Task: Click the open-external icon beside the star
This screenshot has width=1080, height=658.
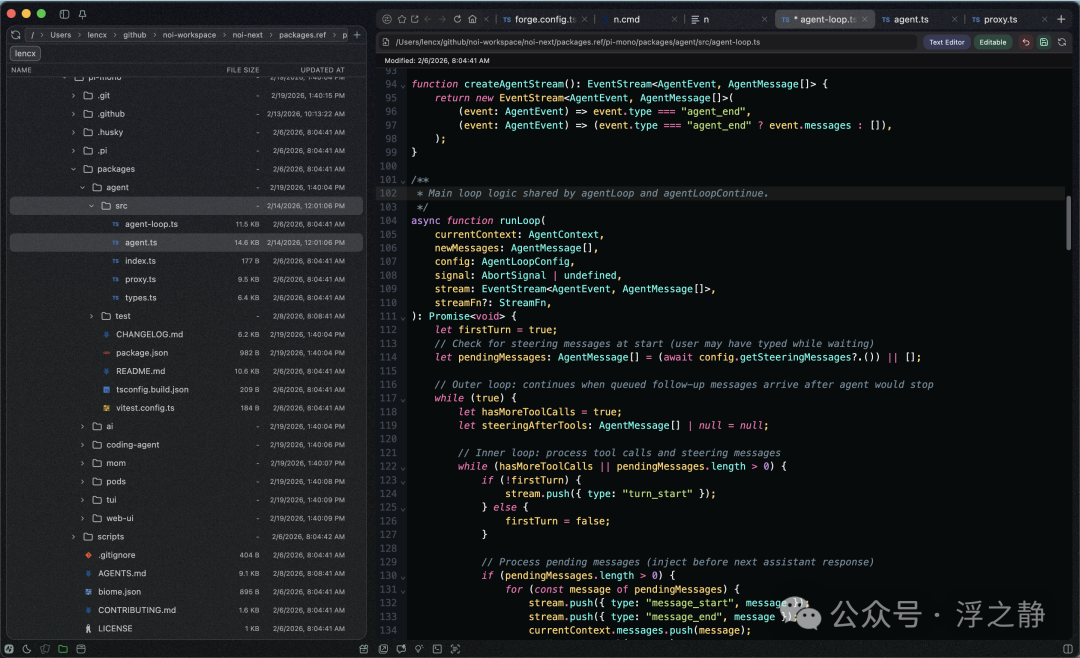Action: point(415,19)
